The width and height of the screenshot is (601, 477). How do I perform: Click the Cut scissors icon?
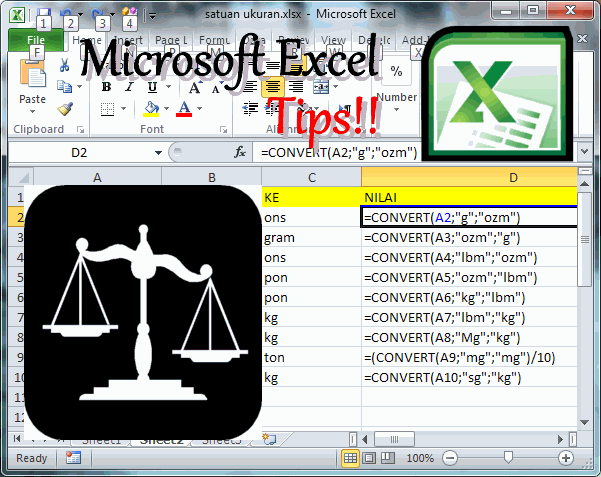coord(64,66)
